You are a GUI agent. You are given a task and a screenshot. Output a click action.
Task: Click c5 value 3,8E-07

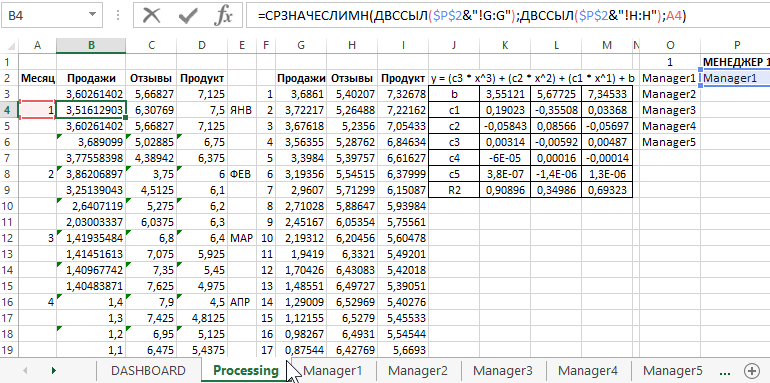click(x=505, y=174)
